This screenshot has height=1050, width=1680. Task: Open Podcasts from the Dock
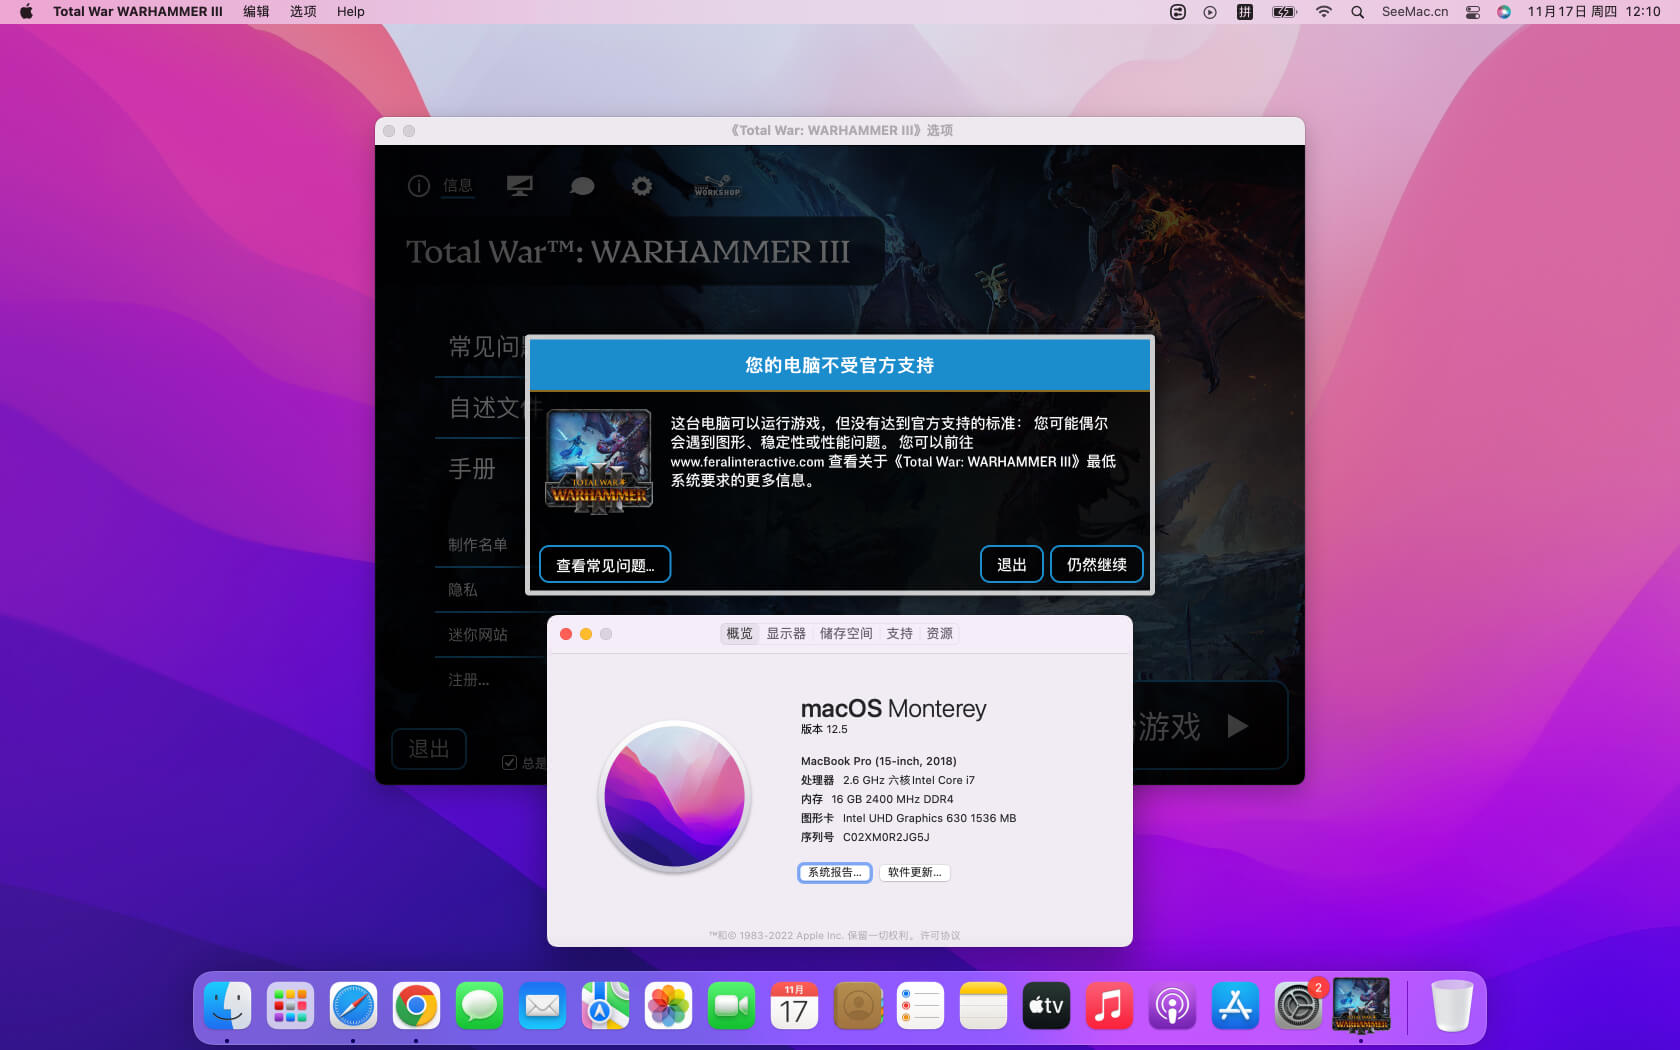1172,1006
